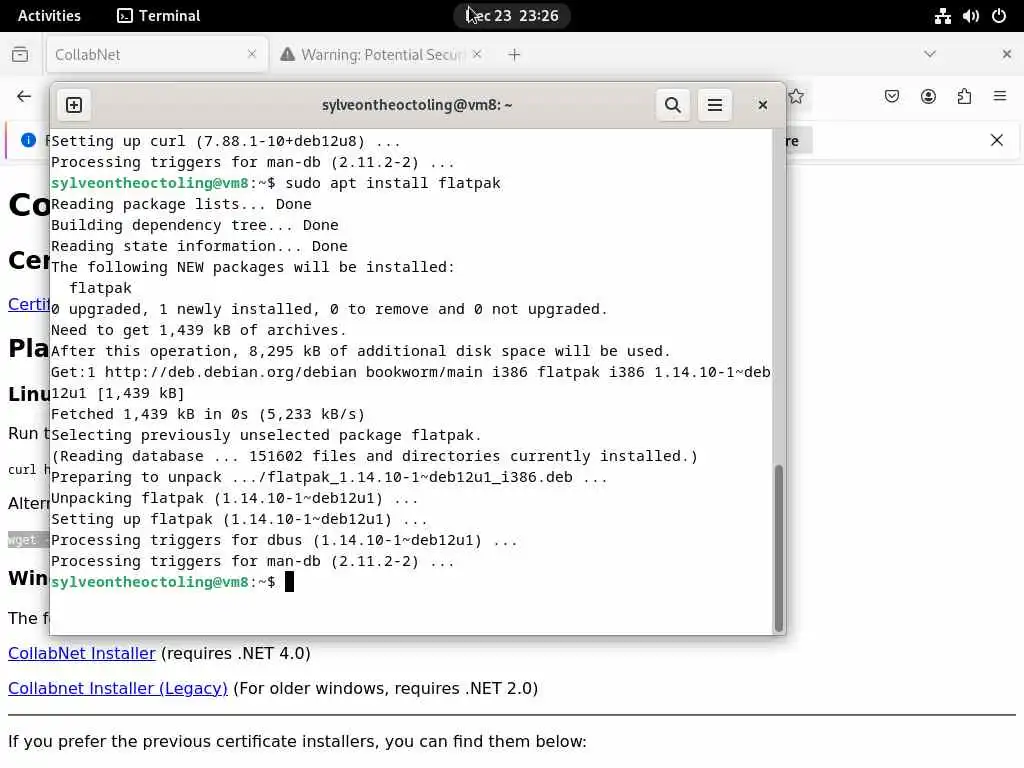Click the highlighted wget command text
This screenshot has height=768, width=1024.
28,540
